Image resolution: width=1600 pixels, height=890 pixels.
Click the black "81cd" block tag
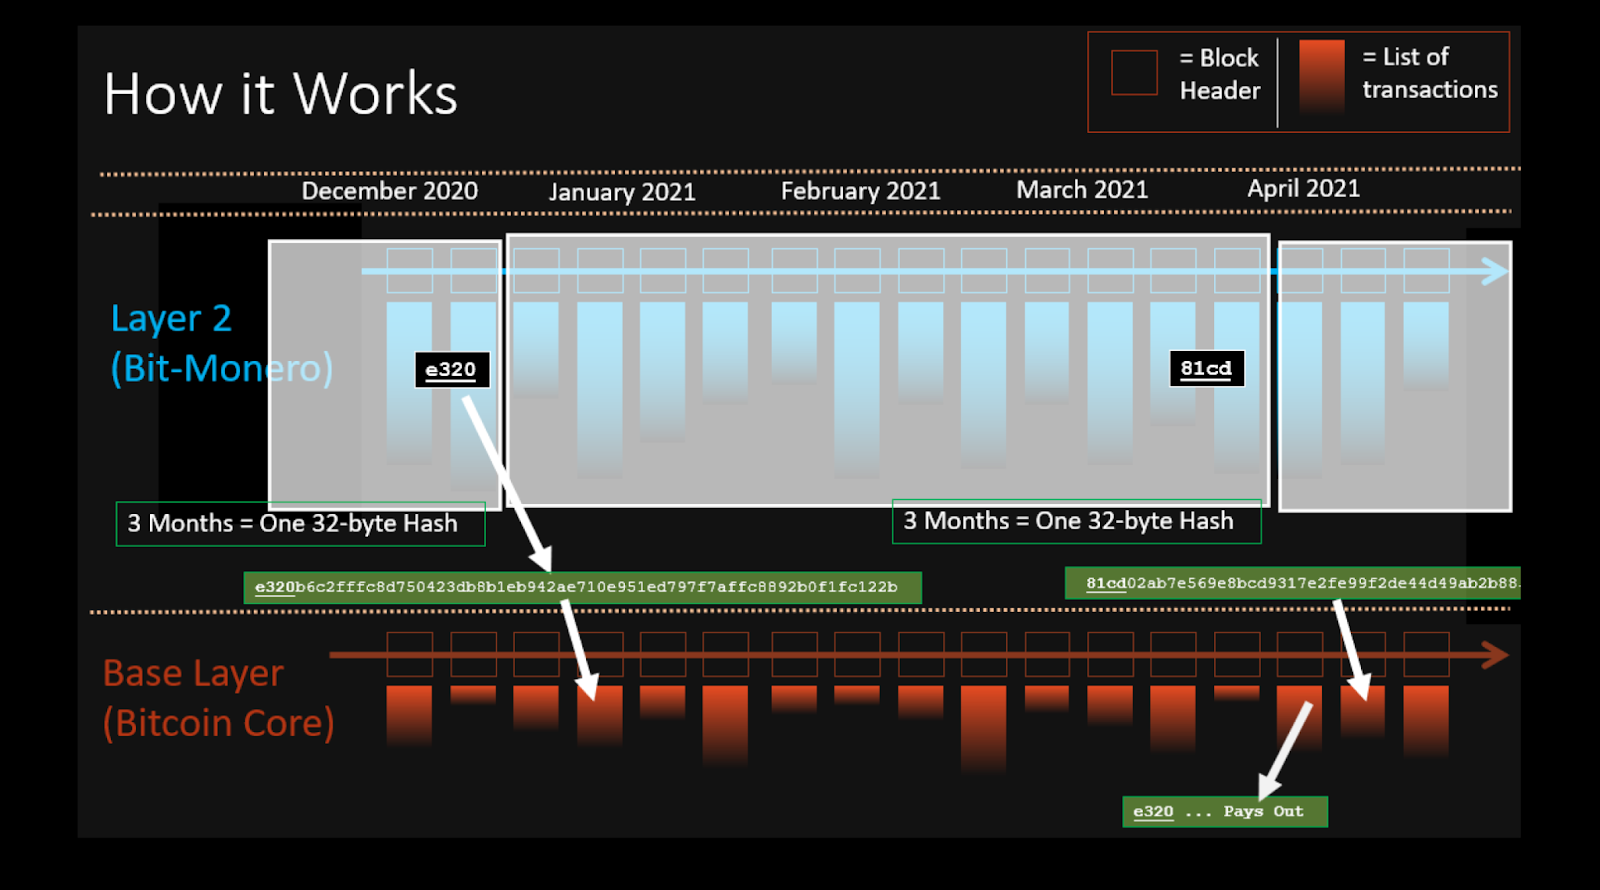1207,368
